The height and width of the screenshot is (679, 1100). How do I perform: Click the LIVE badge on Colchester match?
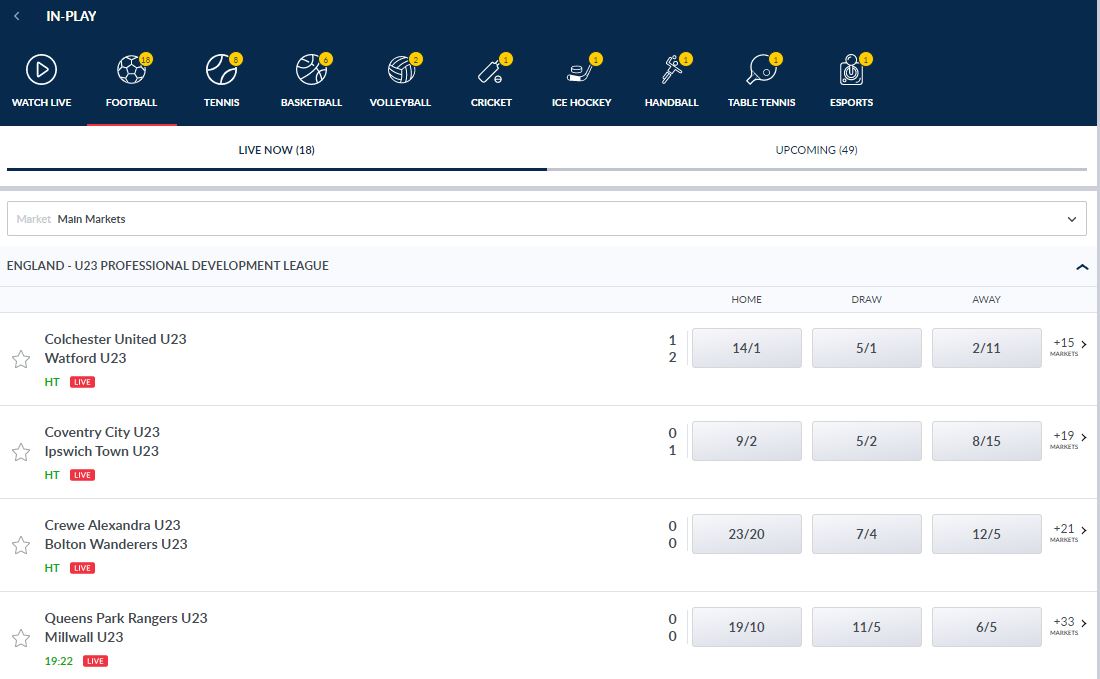pos(82,382)
